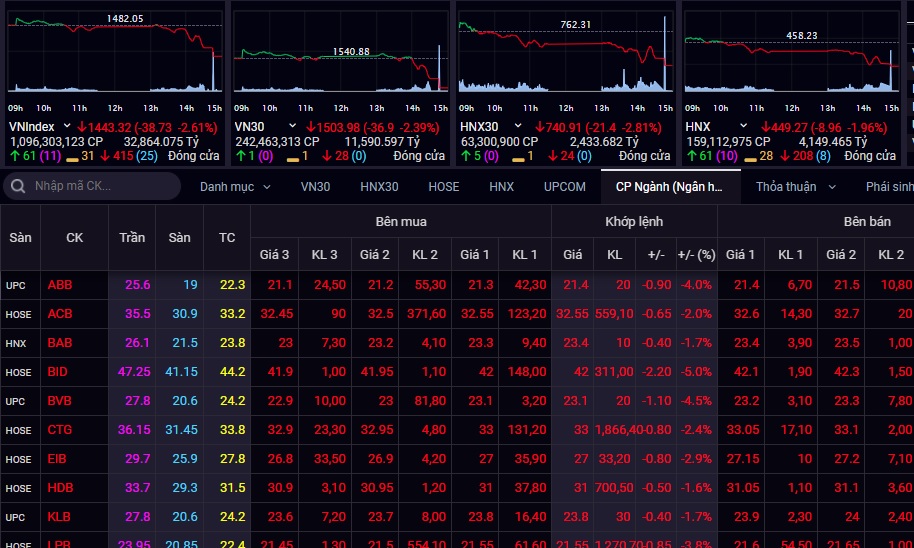Select the BVB stock symbol
Screen dimensions: 914x548
tap(59, 401)
